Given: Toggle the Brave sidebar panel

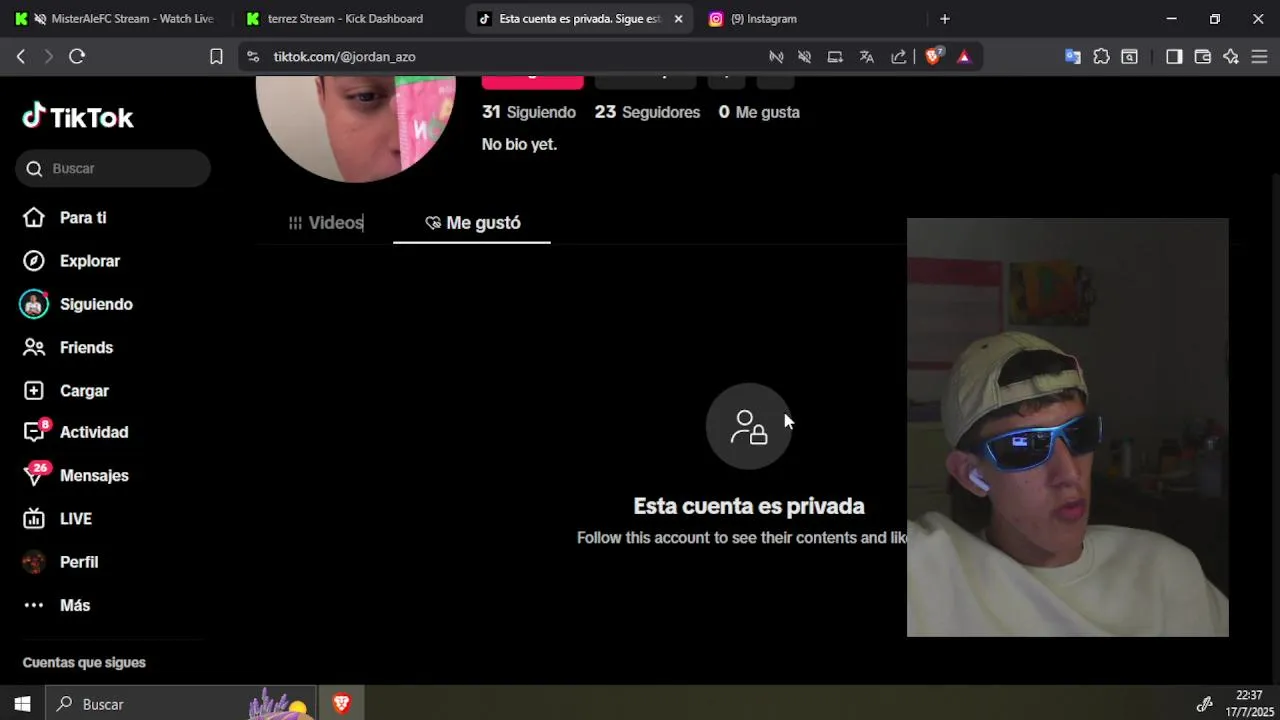Looking at the screenshot, I should pos(1174,57).
